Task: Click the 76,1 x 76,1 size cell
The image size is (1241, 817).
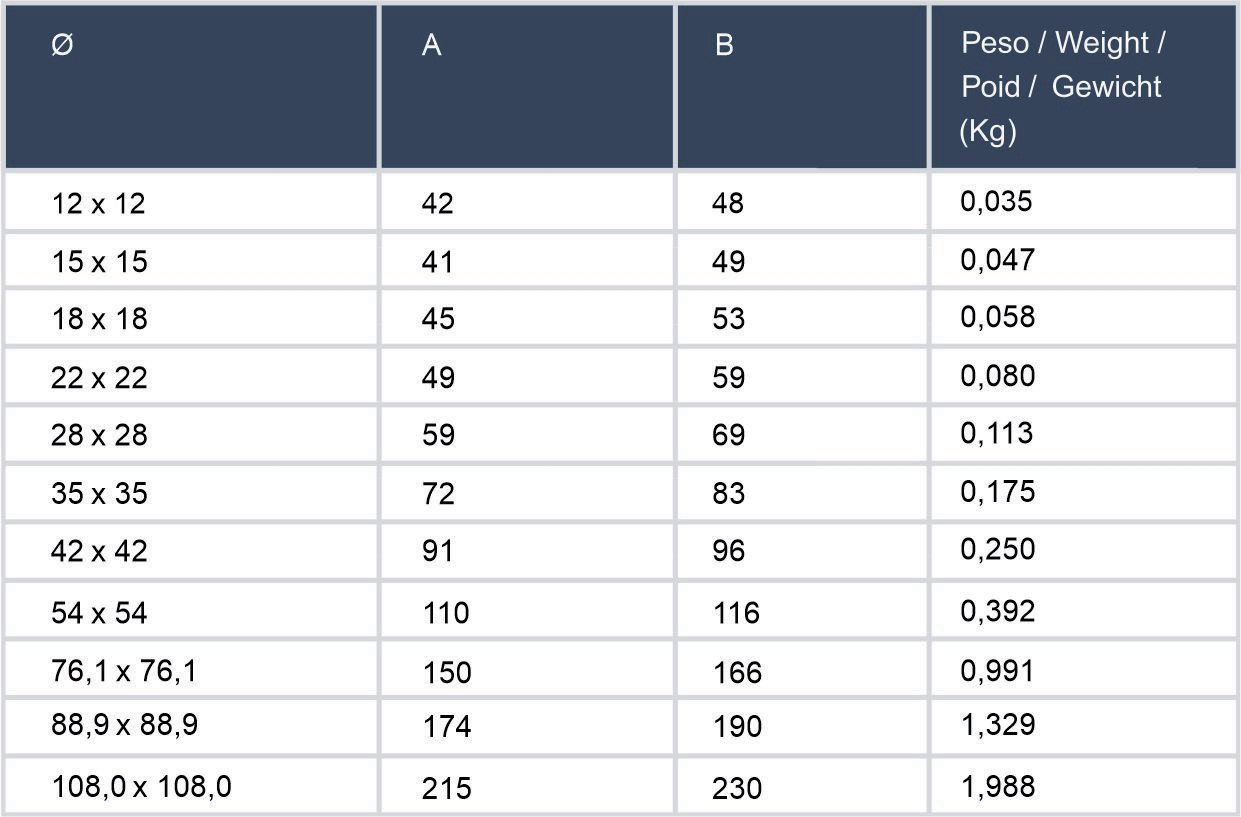Action: click(x=123, y=671)
